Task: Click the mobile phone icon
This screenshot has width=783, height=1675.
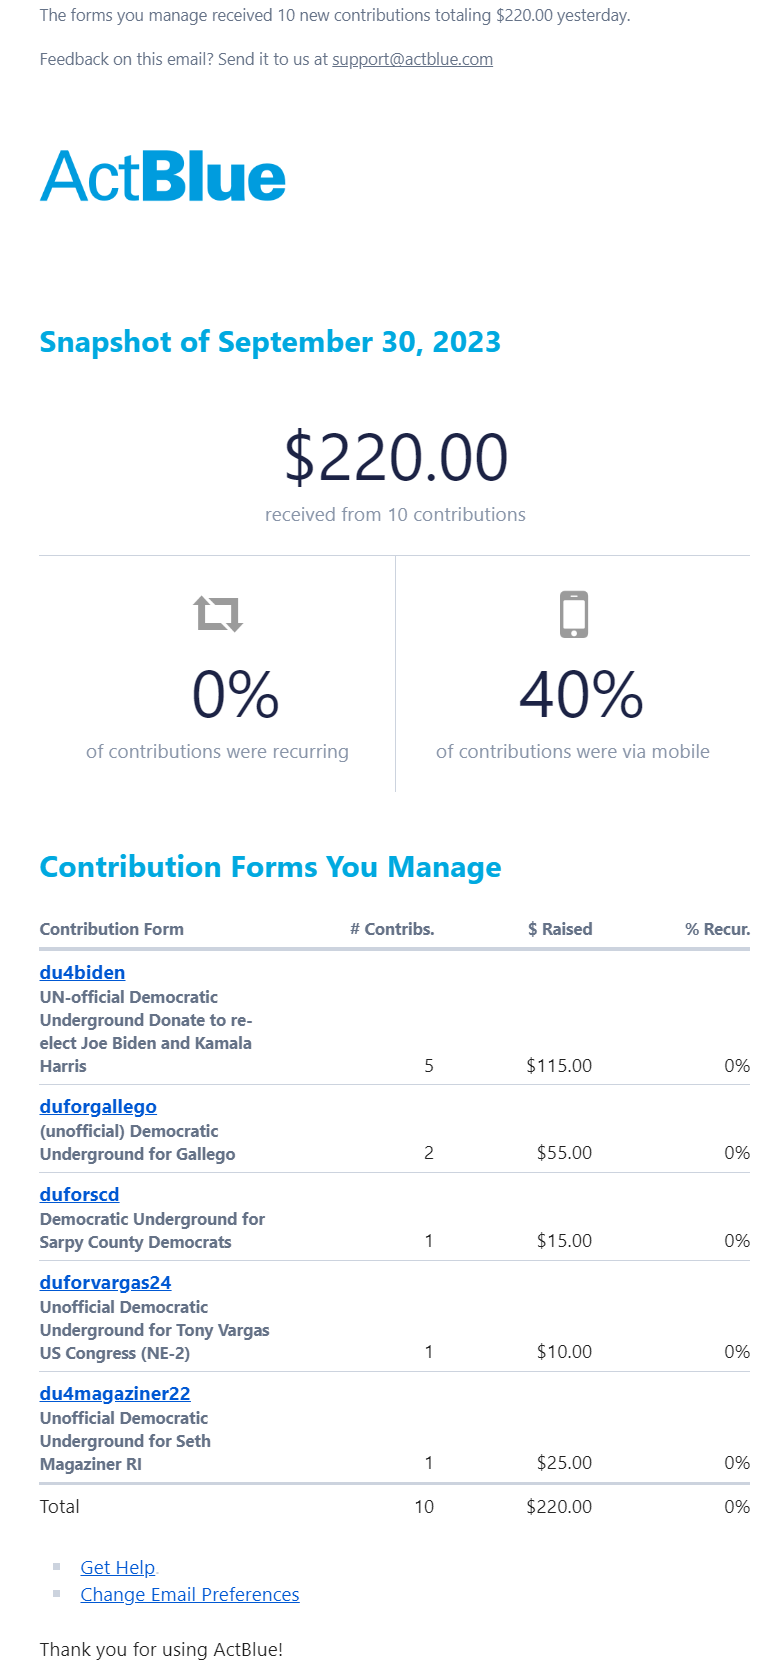Action: pos(574,614)
